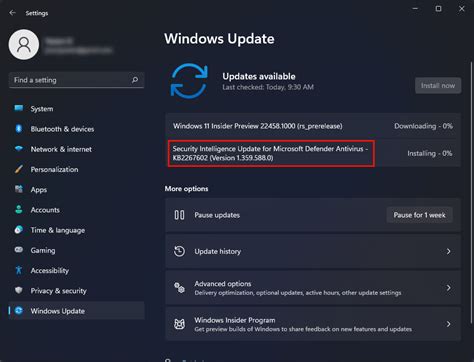Click the back arrow in Settings
Image resolution: width=474 pixels, height=362 pixels.
pos(12,13)
